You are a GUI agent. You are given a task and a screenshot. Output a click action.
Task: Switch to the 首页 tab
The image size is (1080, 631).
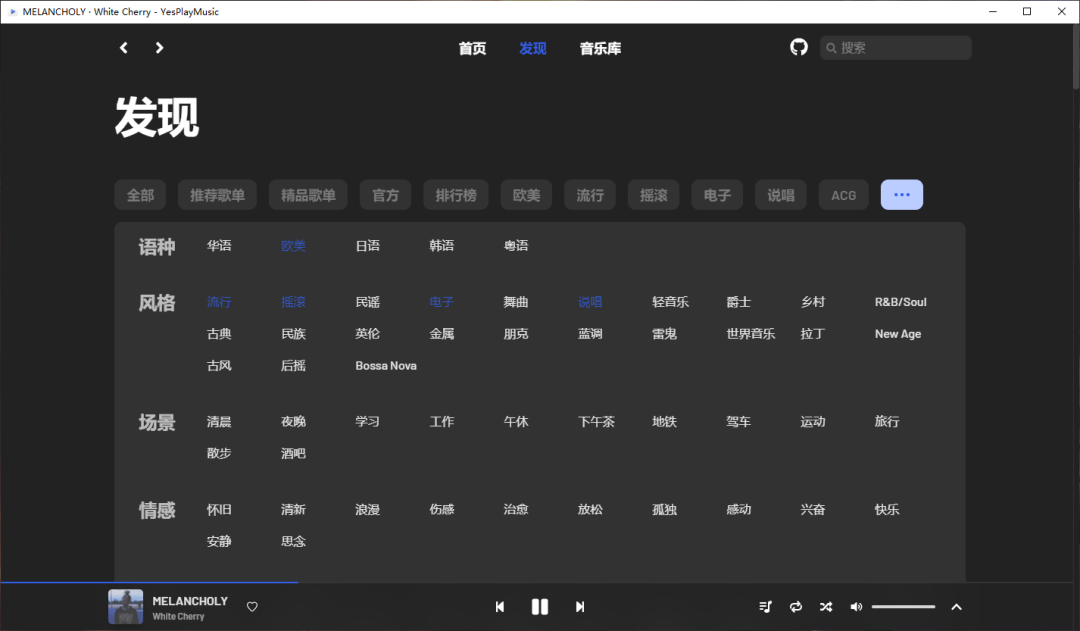[472, 48]
